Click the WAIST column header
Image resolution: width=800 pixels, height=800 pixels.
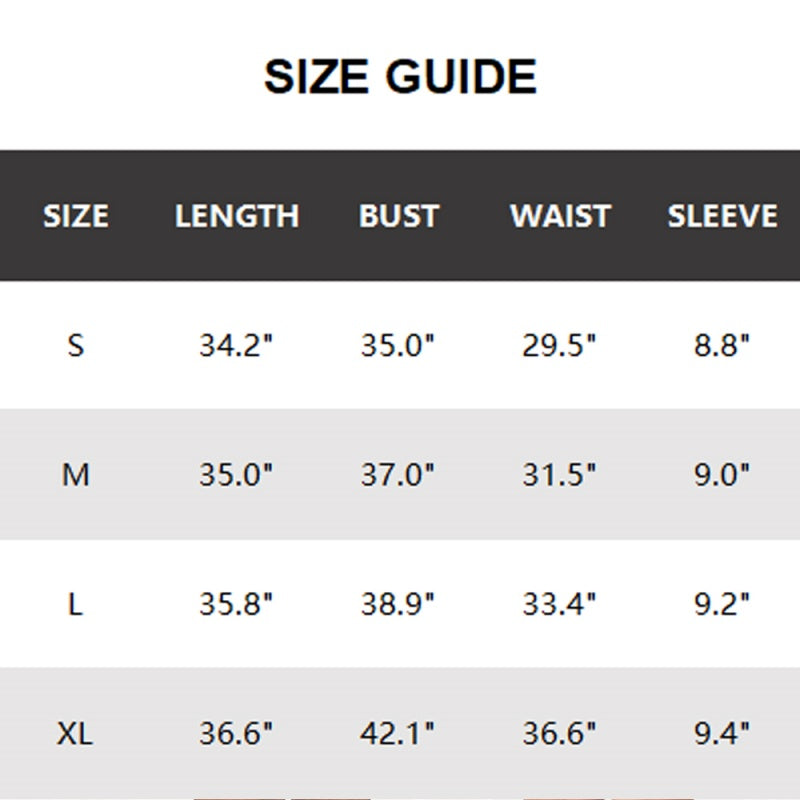tap(560, 216)
